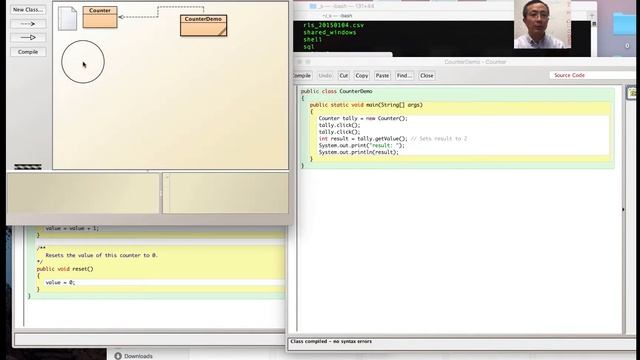Click the 'System.out.print("result: ");' line
The width and height of the screenshot is (640, 360).
point(361,145)
